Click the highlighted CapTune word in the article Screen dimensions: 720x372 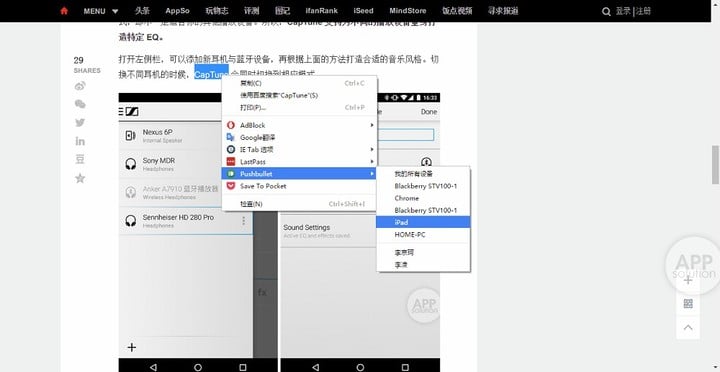(211, 73)
